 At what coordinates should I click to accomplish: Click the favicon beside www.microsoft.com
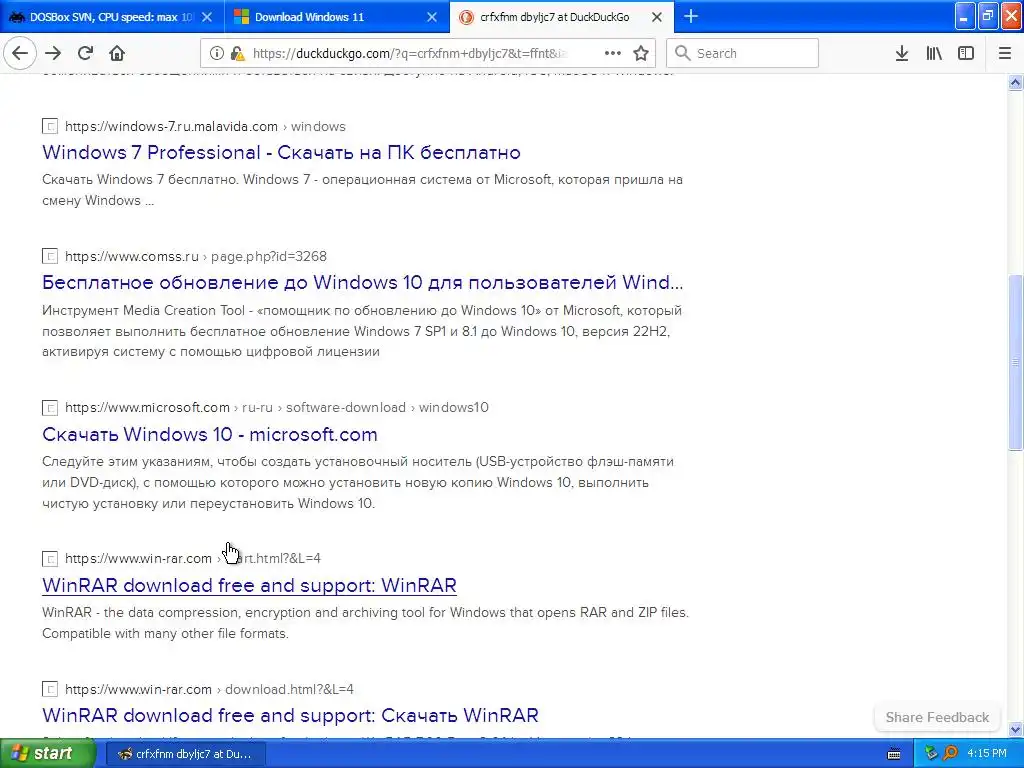(x=50, y=408)
